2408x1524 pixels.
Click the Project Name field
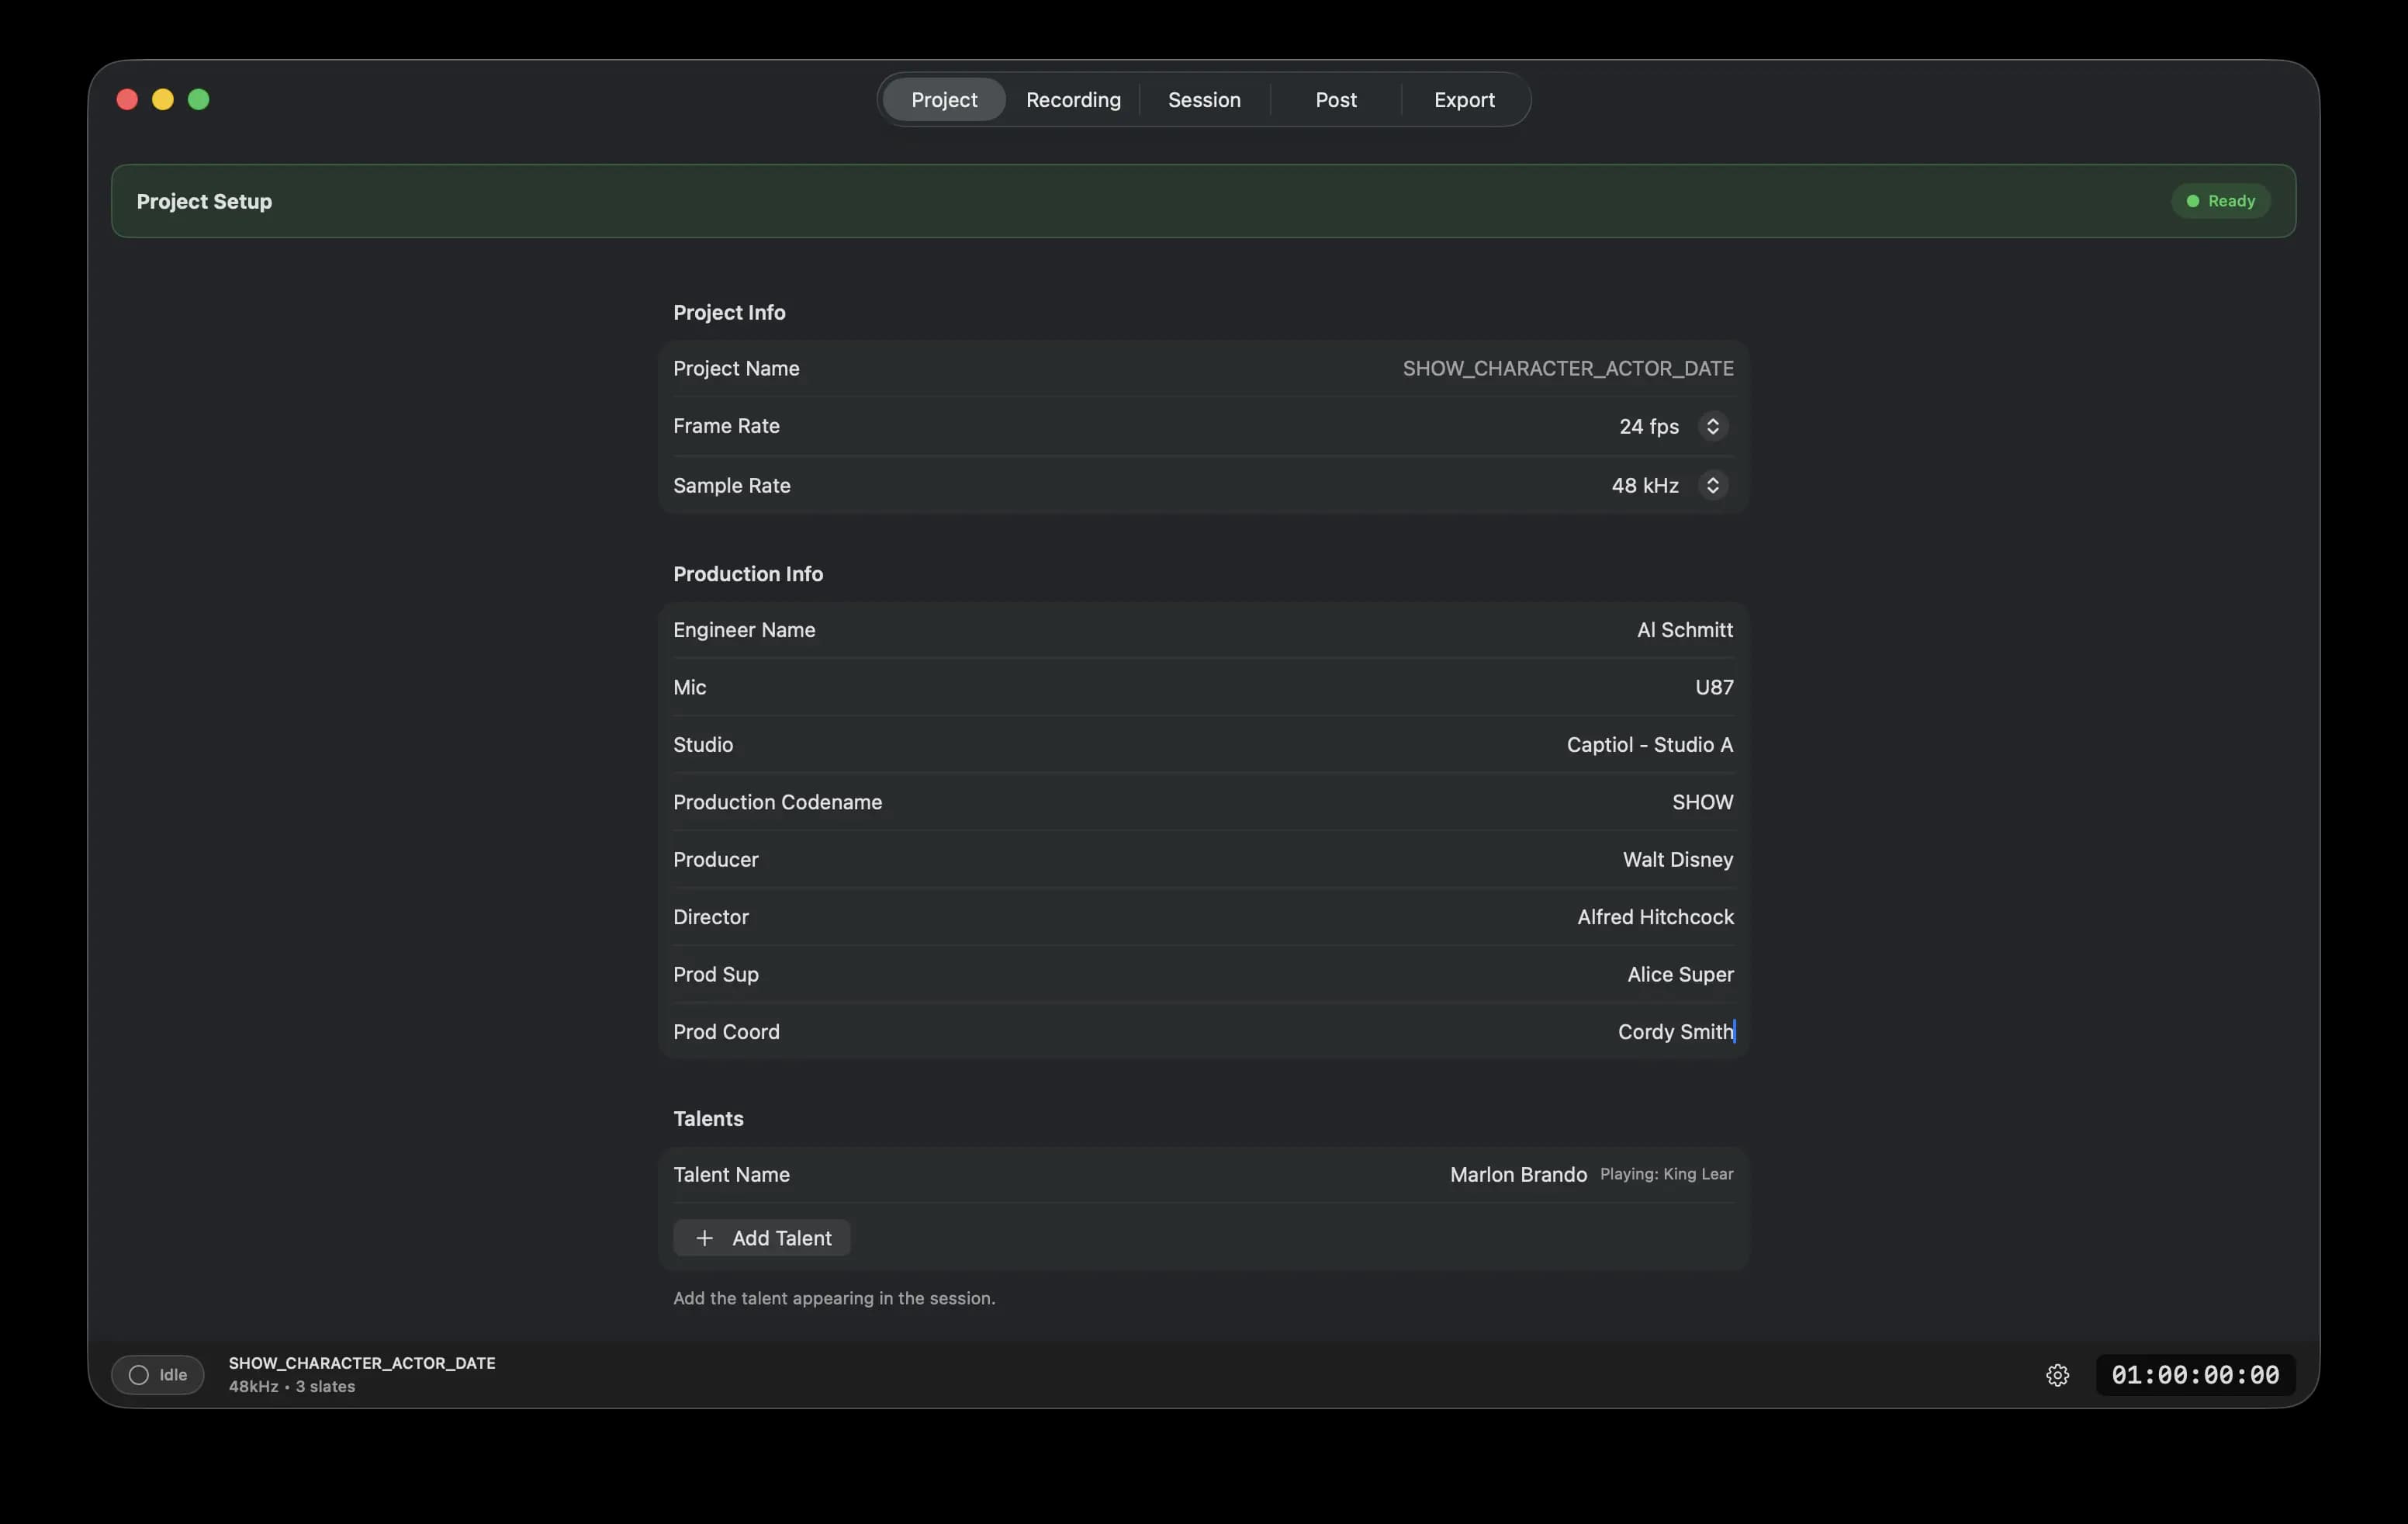point(1567,369)
